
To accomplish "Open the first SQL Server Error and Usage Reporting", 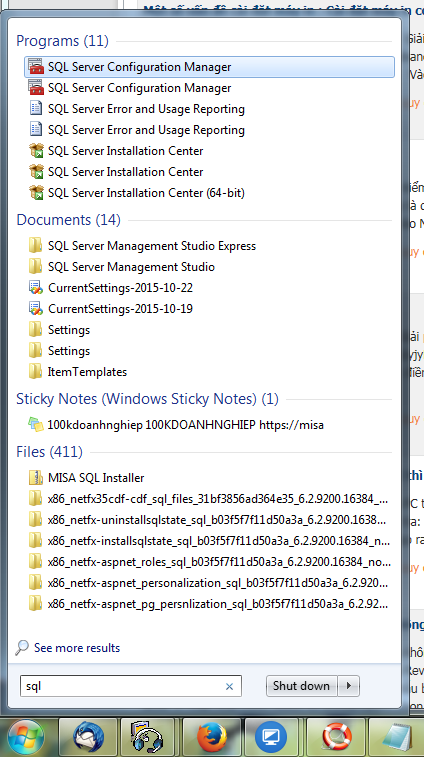I will click(x=209, y=109).
